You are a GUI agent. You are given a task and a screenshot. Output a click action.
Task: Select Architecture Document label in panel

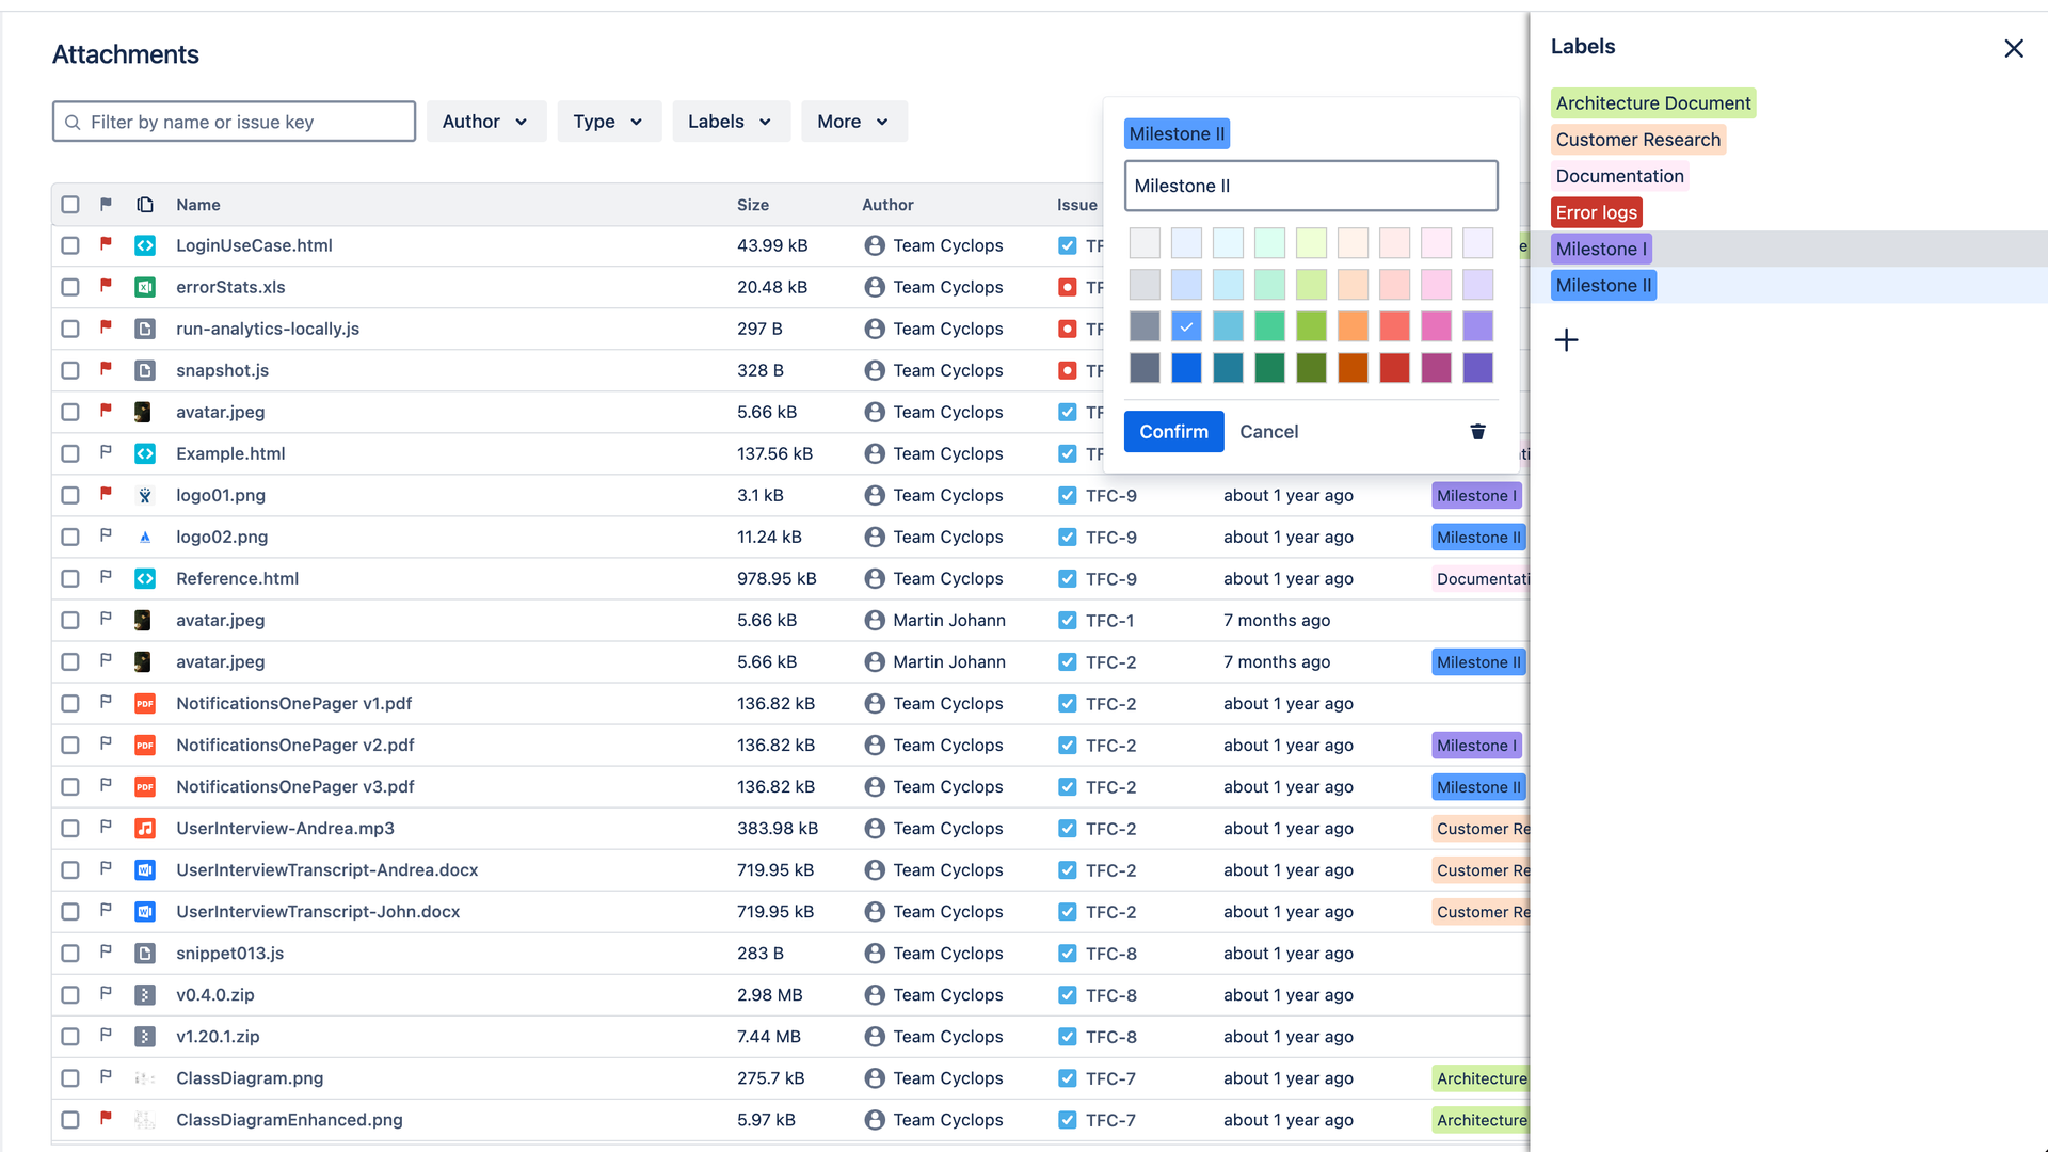point(1652,103)
